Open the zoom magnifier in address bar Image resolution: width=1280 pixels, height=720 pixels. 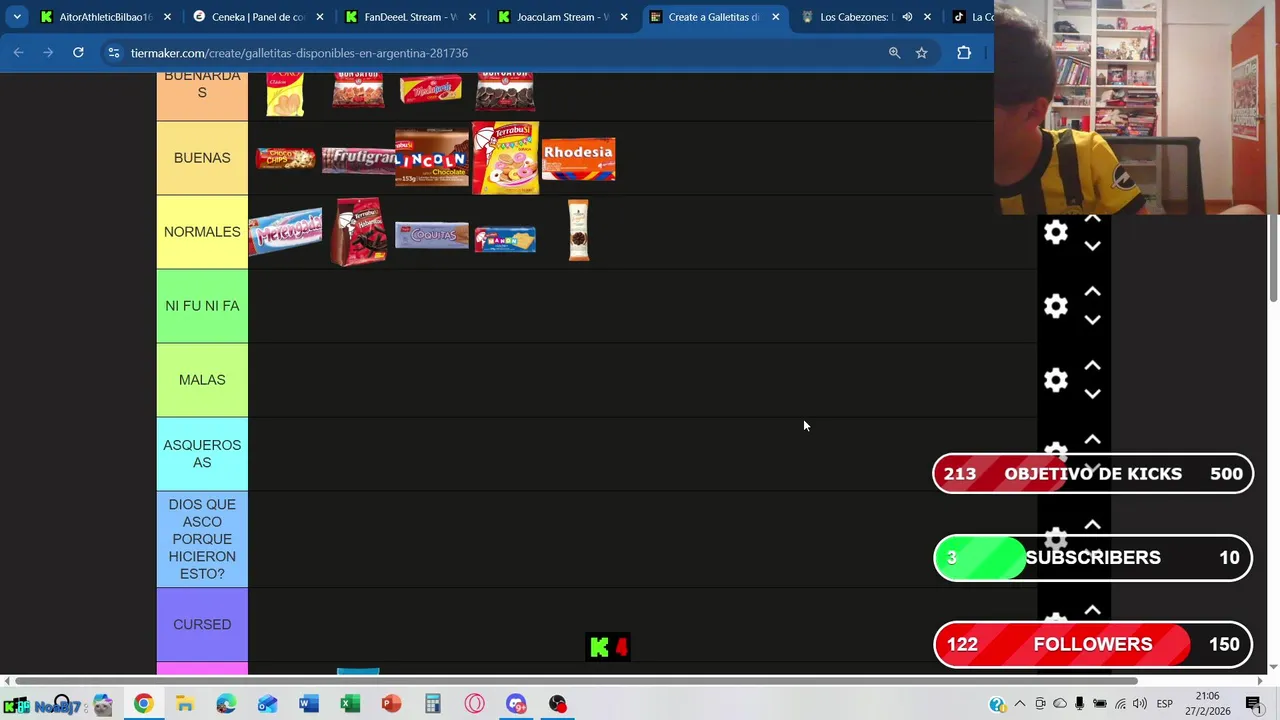(895, 53)
